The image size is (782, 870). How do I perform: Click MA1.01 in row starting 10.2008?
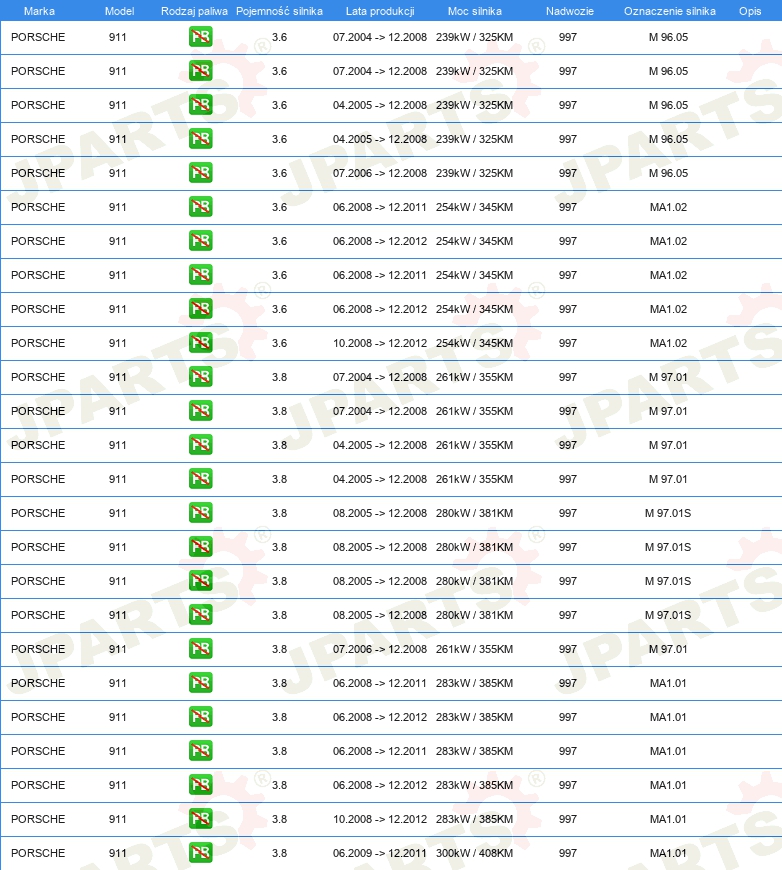click(x=668, y=819)
